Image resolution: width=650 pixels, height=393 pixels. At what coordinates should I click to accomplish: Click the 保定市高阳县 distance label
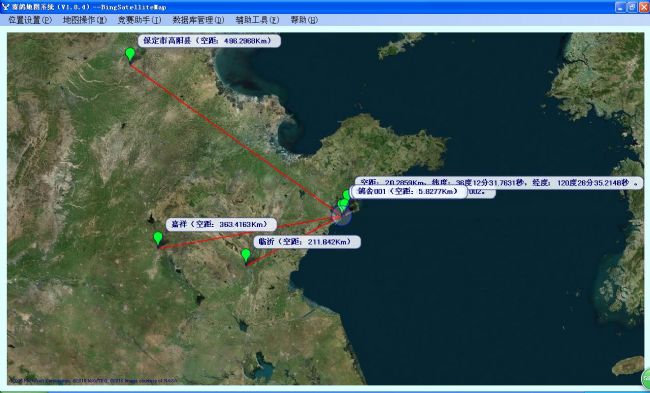point(209,41)
